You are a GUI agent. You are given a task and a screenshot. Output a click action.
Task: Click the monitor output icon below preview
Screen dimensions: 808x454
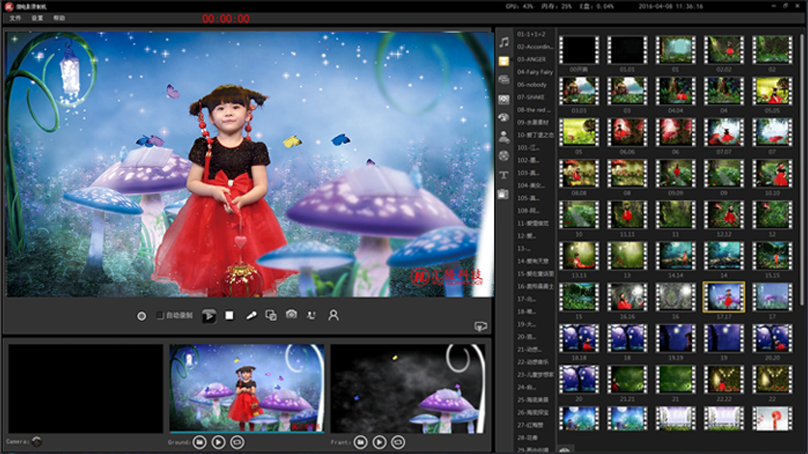pos(480,326)
